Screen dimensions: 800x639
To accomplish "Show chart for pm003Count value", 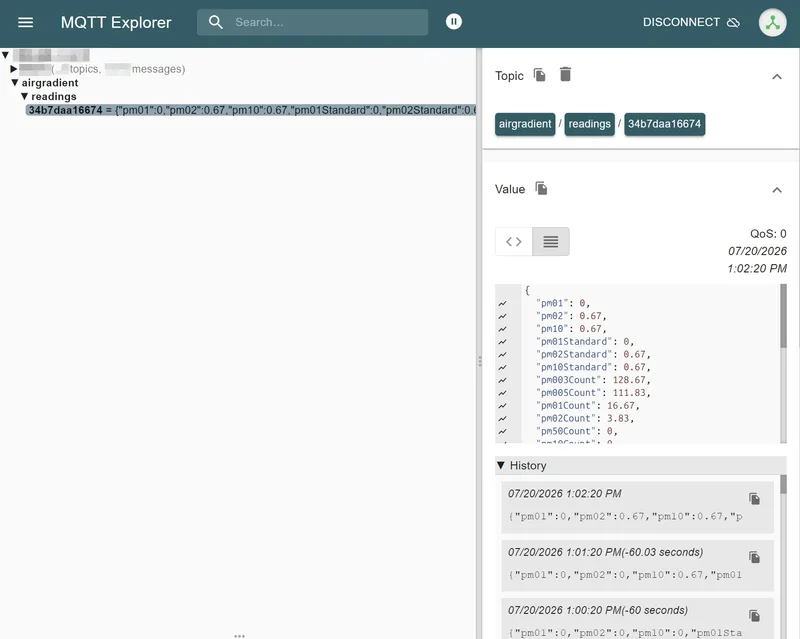I will (503, 380).
